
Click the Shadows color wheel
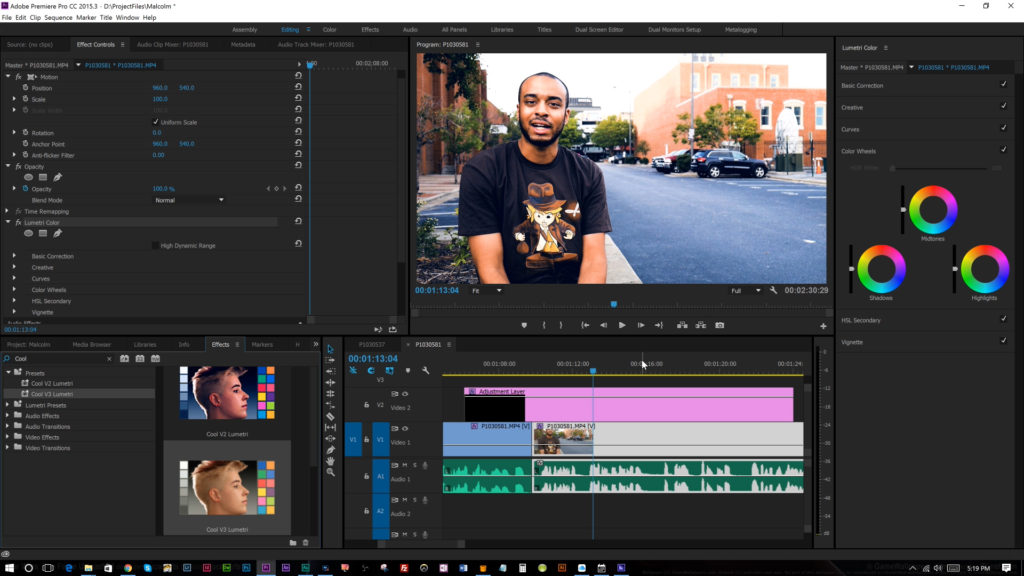click(x=881, y=268)
